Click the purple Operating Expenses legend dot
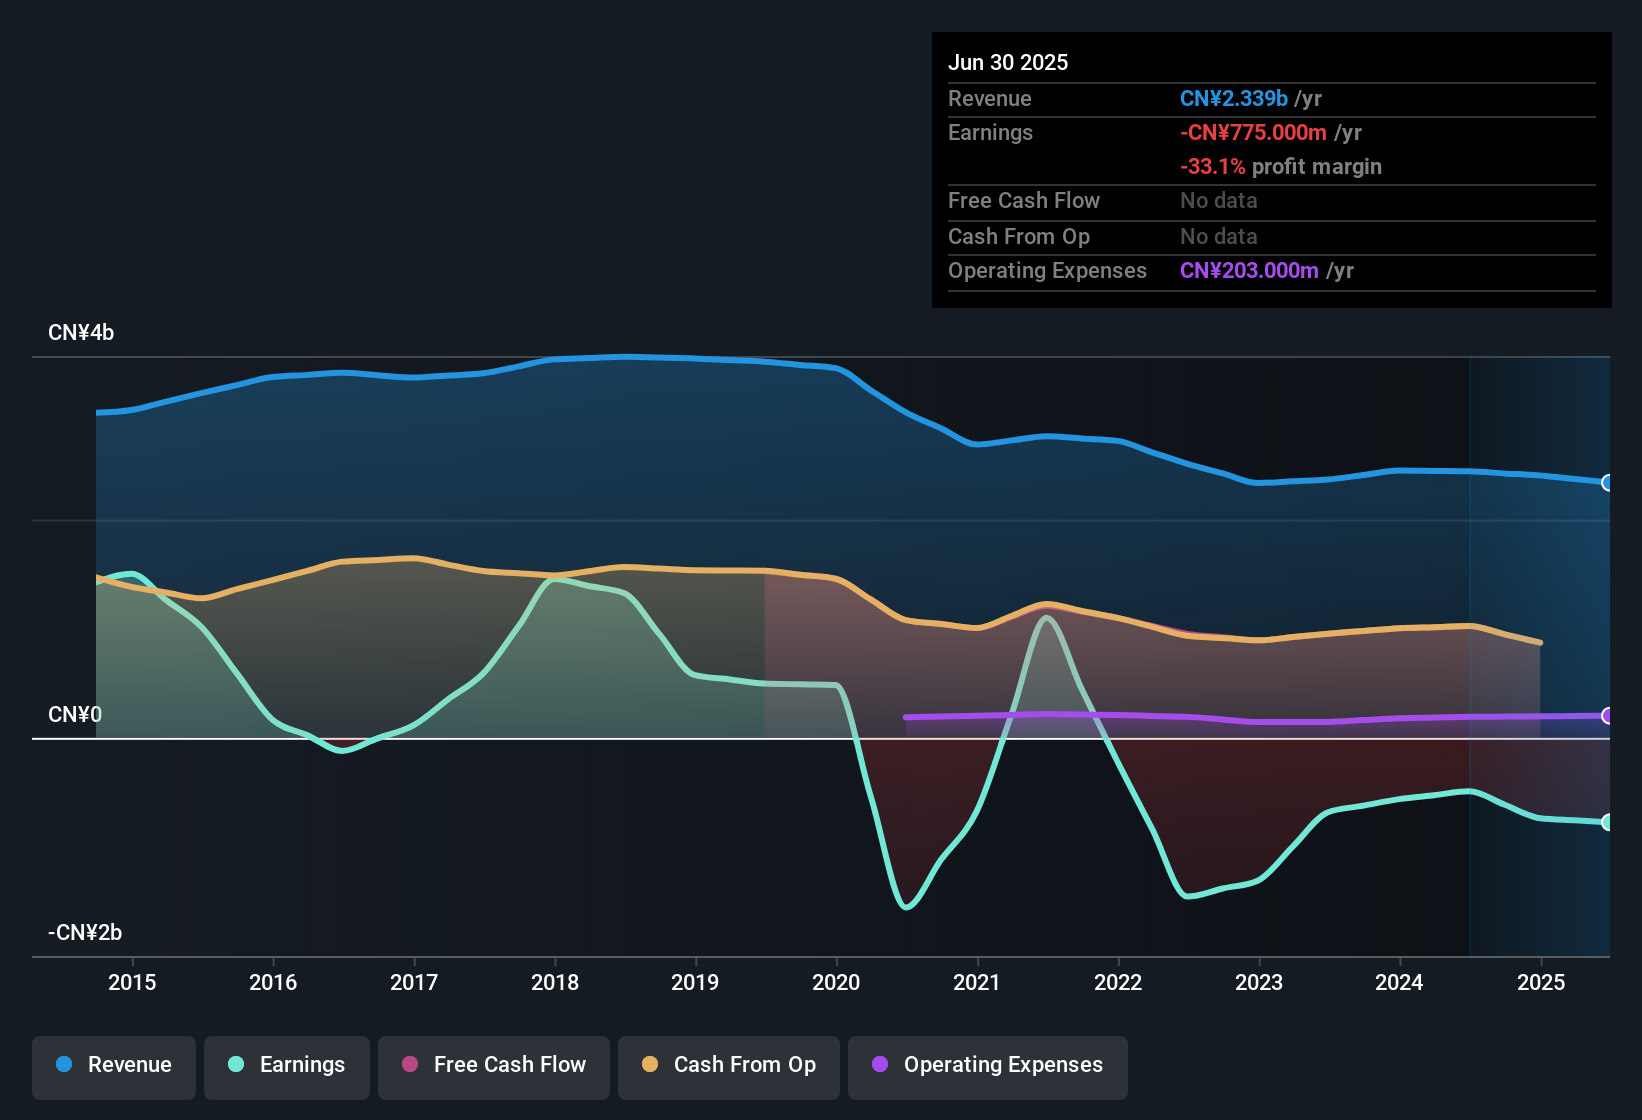Image resolution: width=1642 pixels, height=1120 pixels. [x=879, y=1065]
